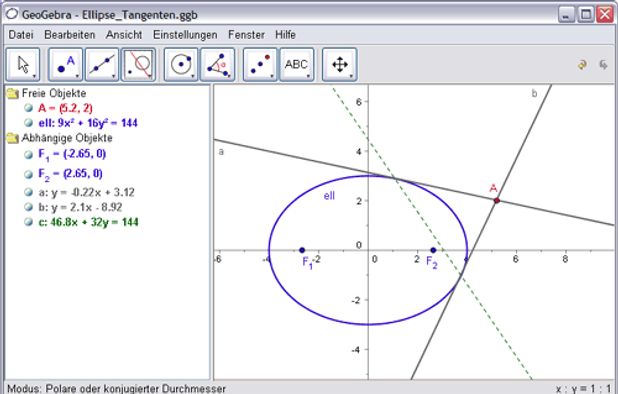This screenshot has height=394, width=618.
Task: Click the GeoGebra title bar icon
Action: (12, 14)
